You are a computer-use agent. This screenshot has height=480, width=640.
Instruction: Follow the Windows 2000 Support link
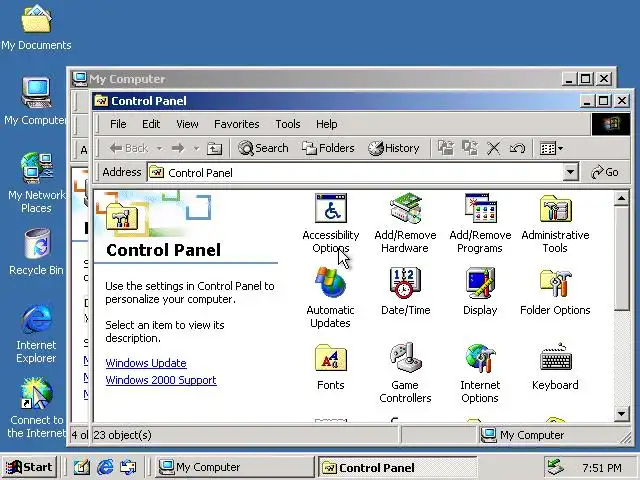click(161, 380)
